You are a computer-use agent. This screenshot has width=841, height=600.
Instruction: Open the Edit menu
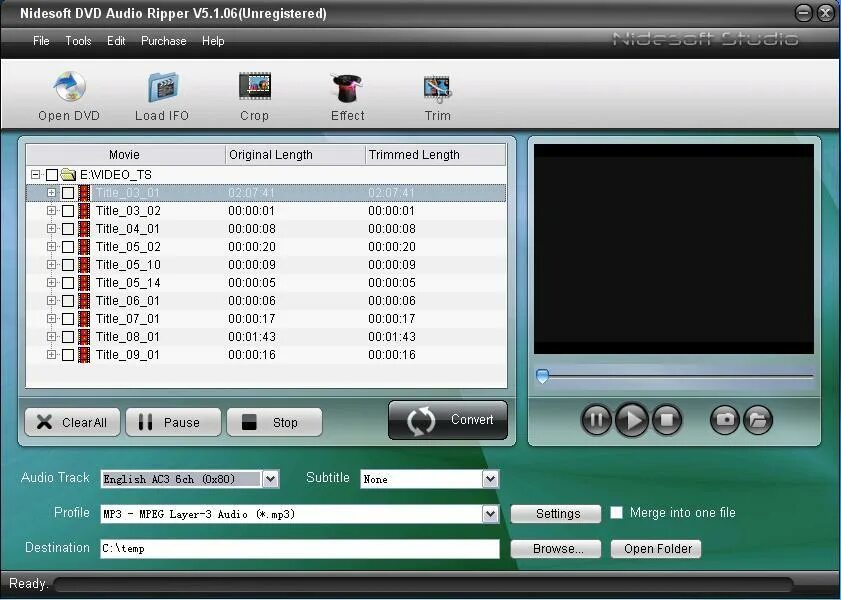[x=116, y=41]
